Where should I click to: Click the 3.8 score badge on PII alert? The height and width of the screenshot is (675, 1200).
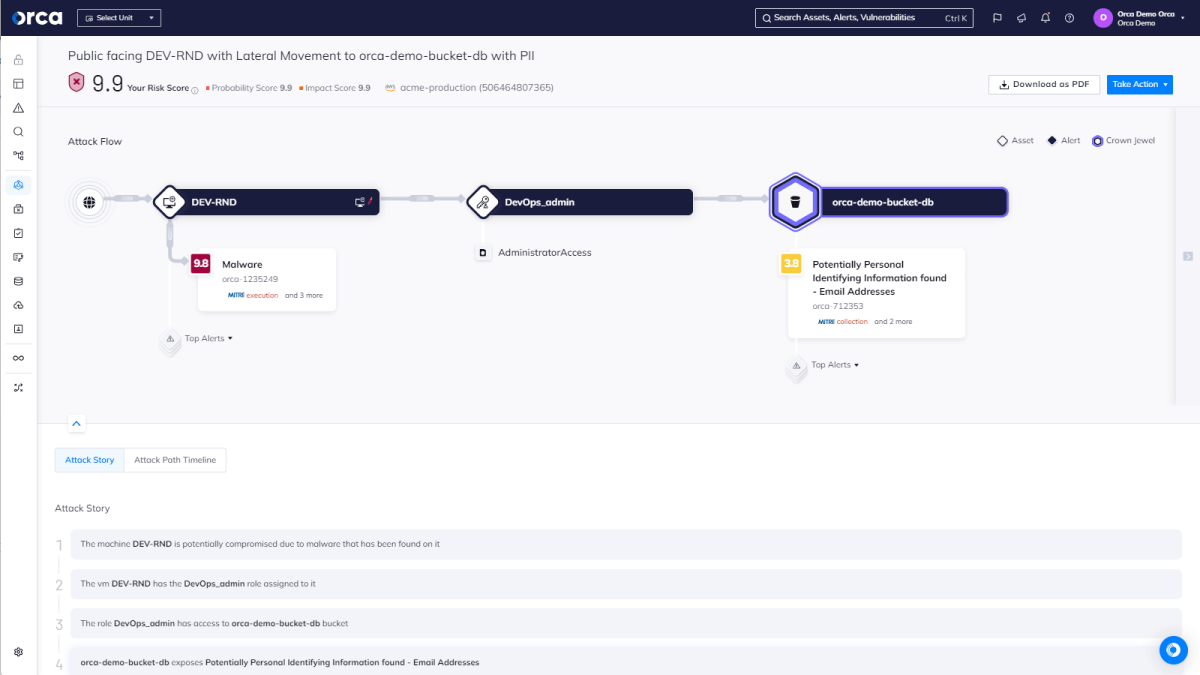click(791, 263)
